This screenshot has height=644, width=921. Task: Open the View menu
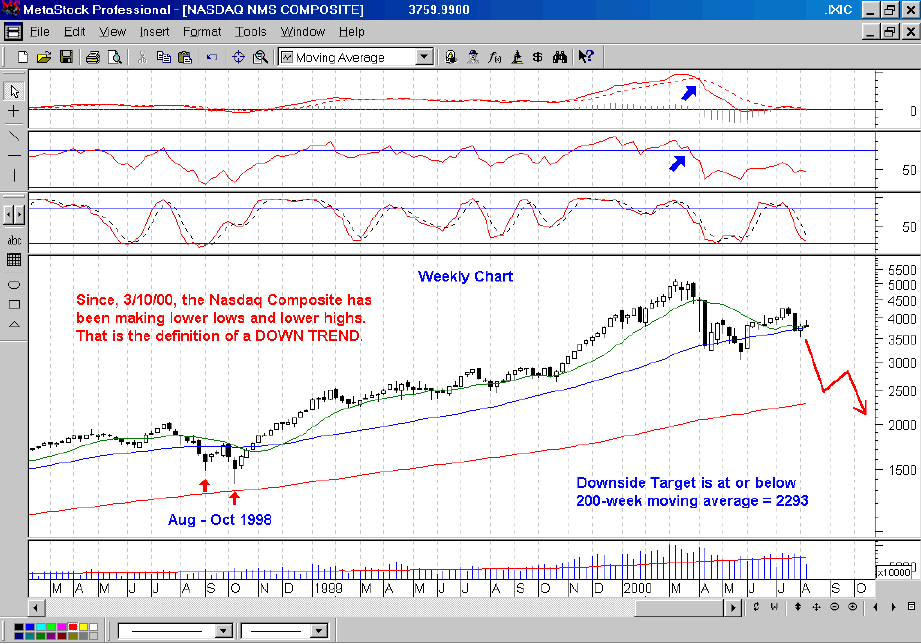pos(112,32)
